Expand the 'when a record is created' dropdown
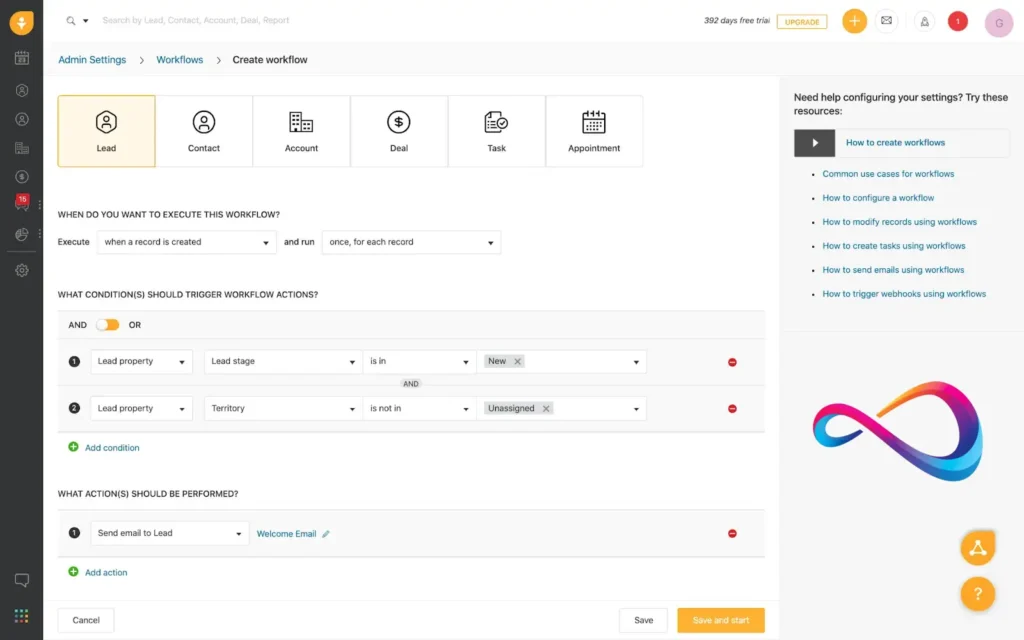This screenshot has height=640, width=1024. click(x=186, y=242)
